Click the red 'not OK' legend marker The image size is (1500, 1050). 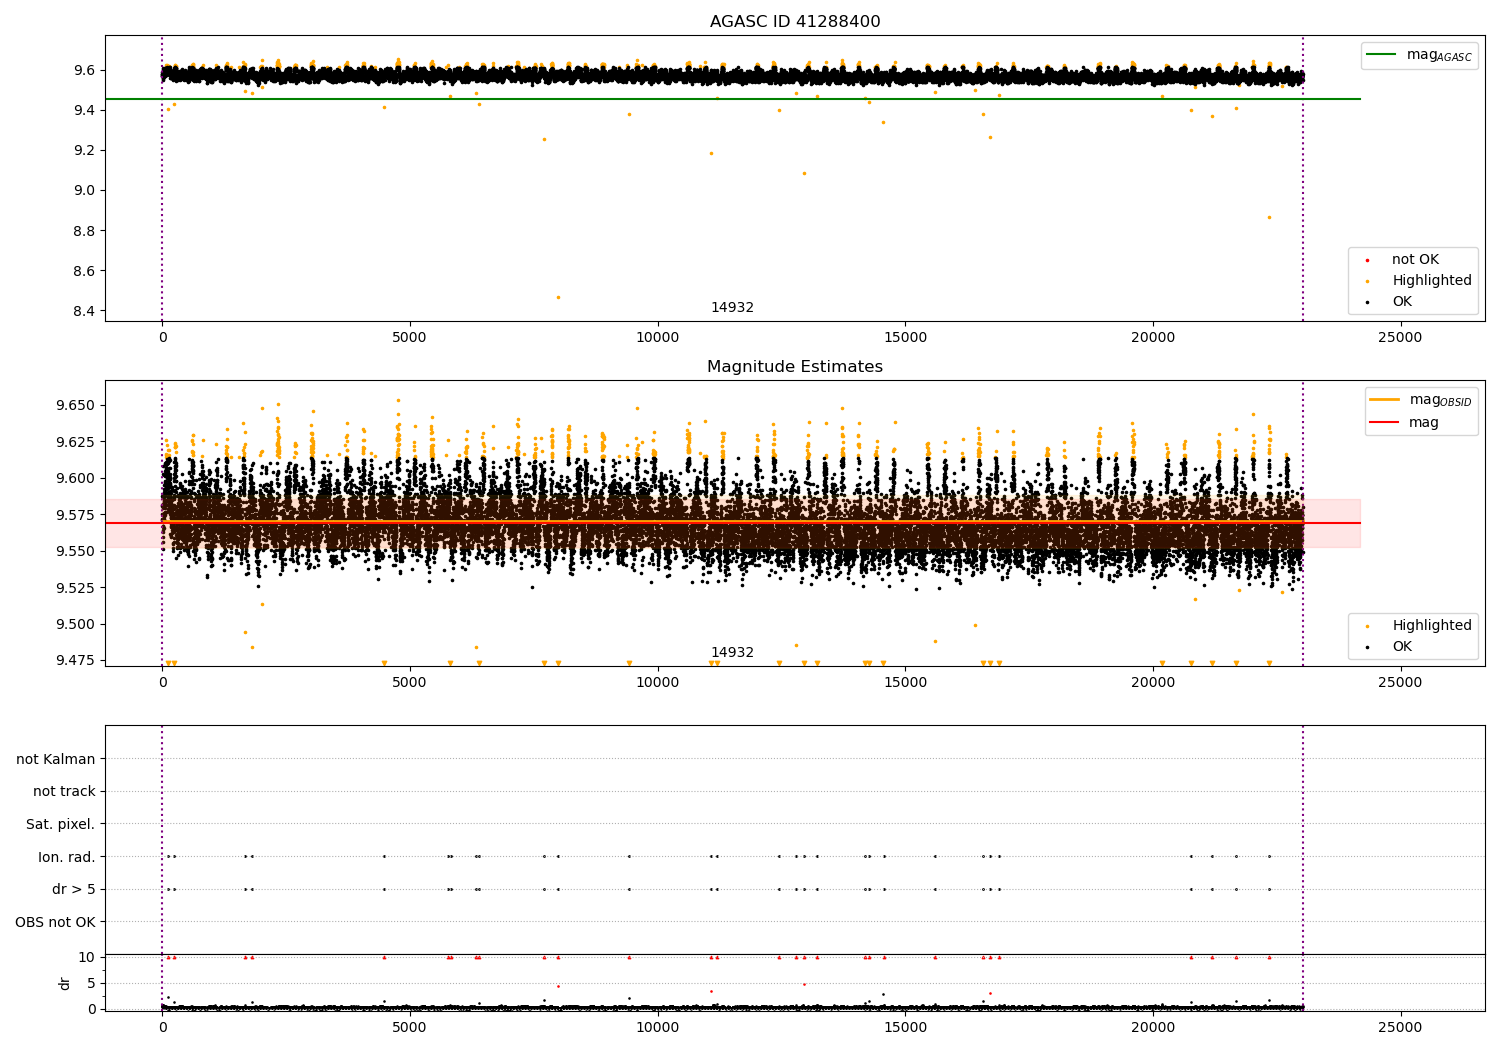tap(1367, 260)
